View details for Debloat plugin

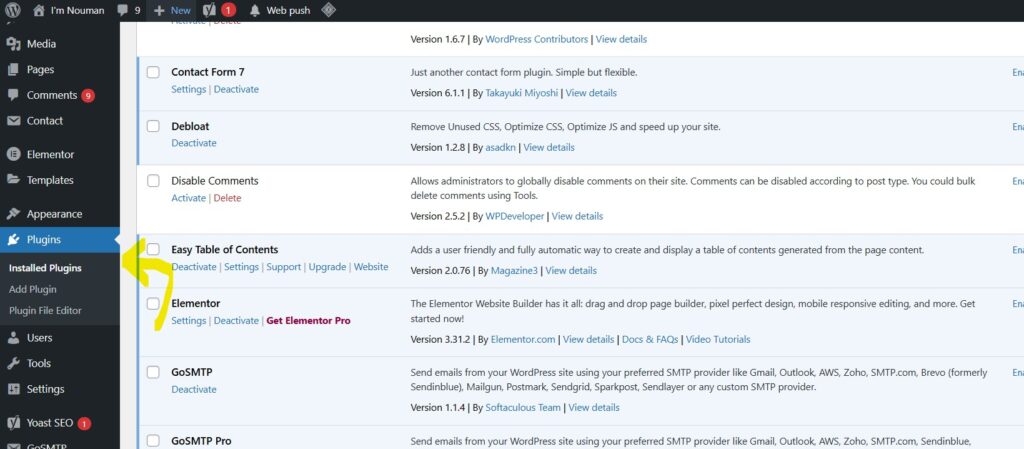pos(549,147)
